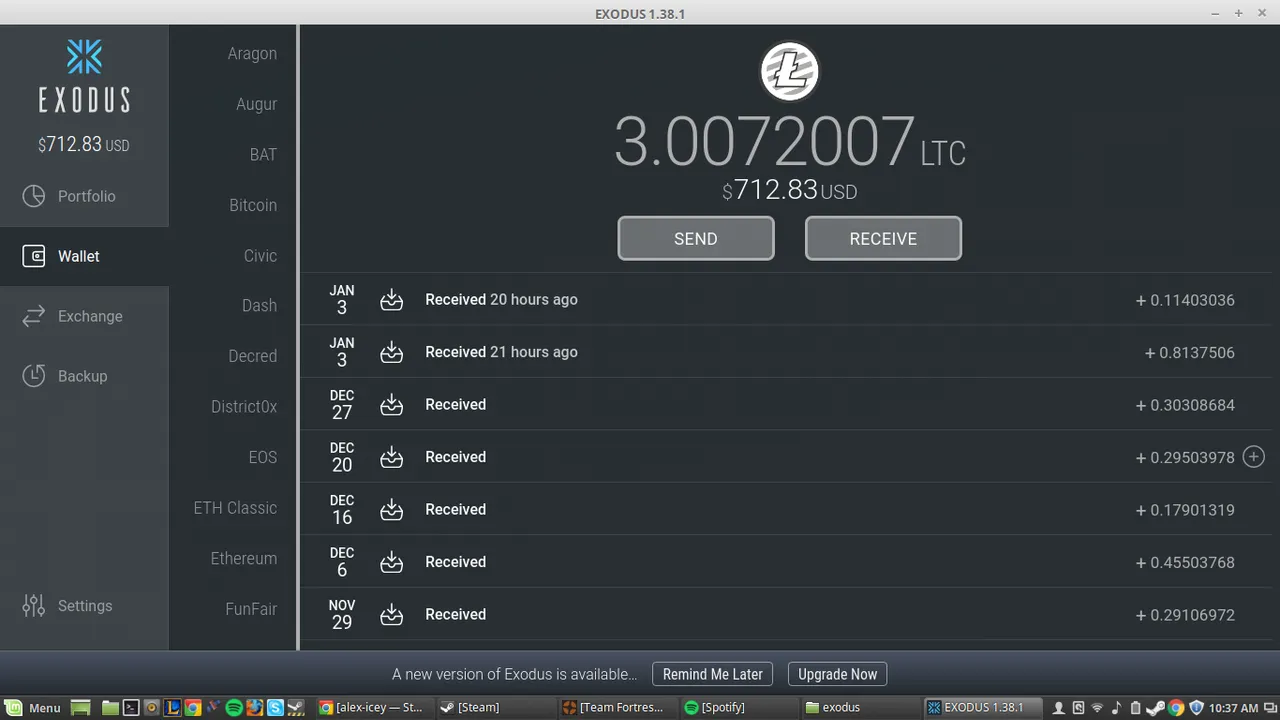Select Augur in asset list

point(256,104)
